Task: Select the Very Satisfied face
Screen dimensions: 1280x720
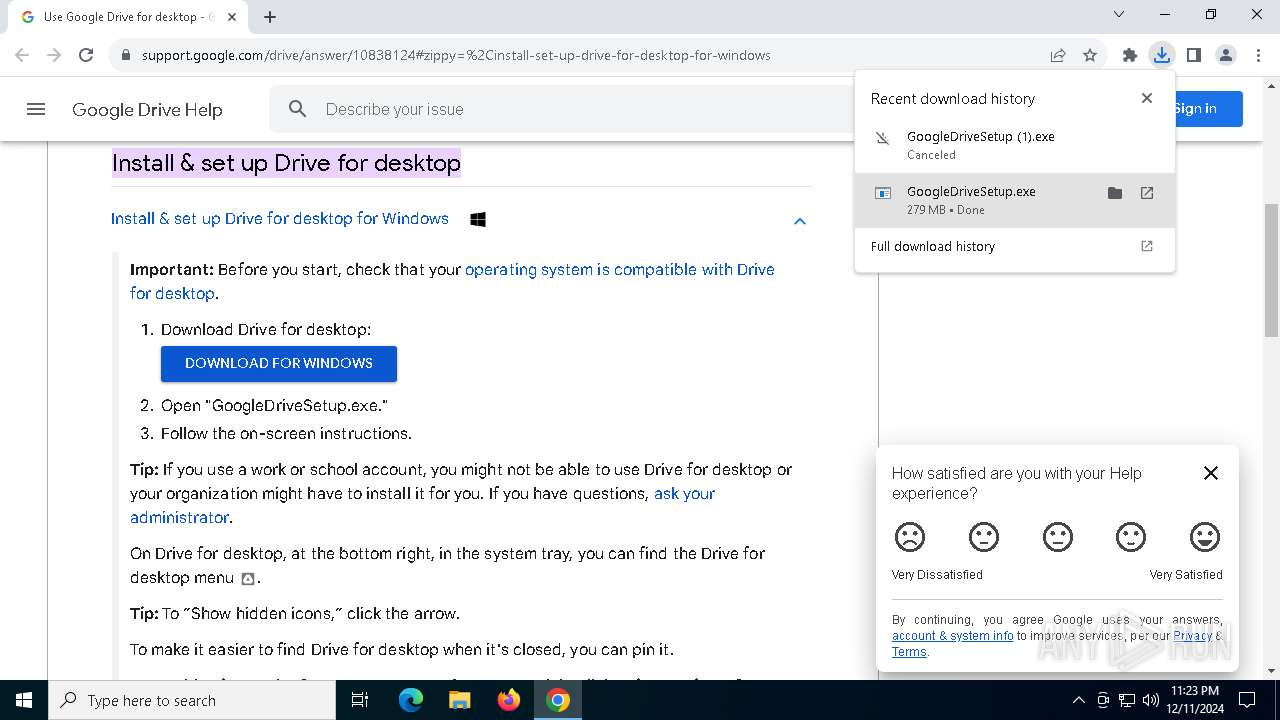Action: 1205,537
